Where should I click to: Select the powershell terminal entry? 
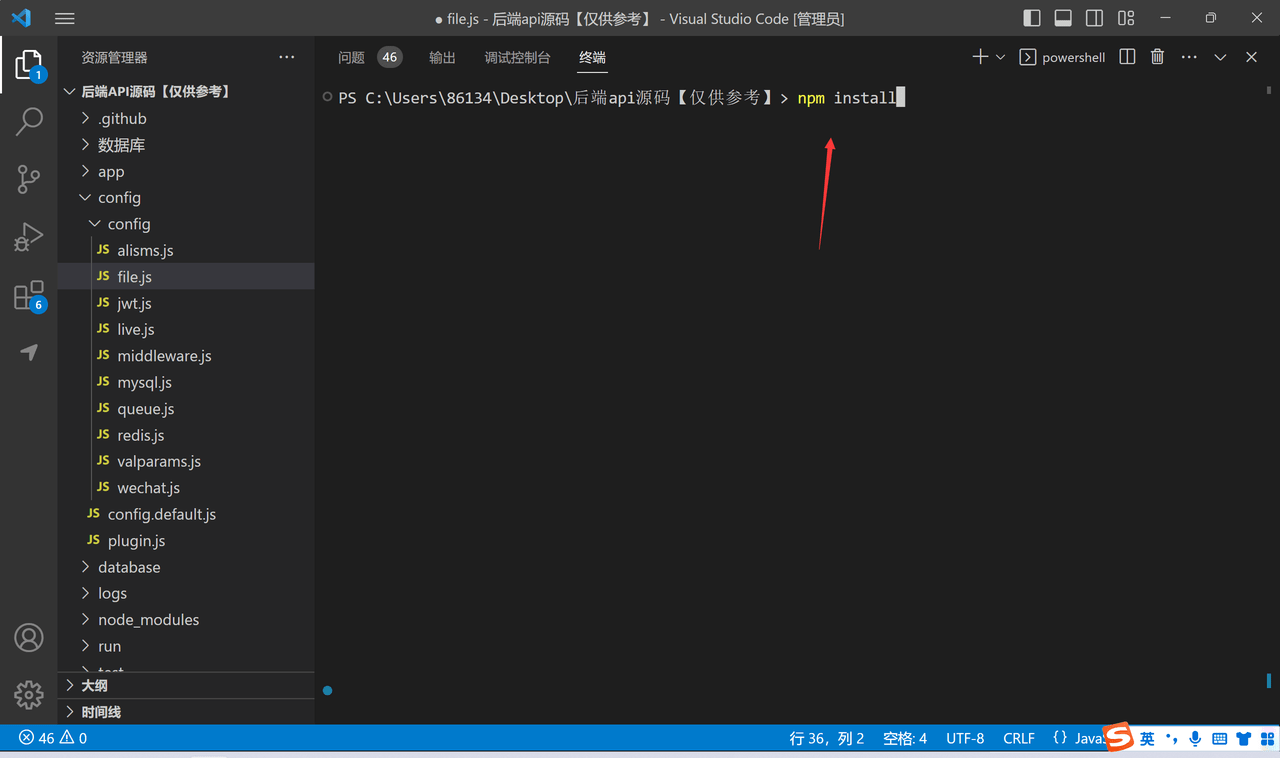[1062, 57]
